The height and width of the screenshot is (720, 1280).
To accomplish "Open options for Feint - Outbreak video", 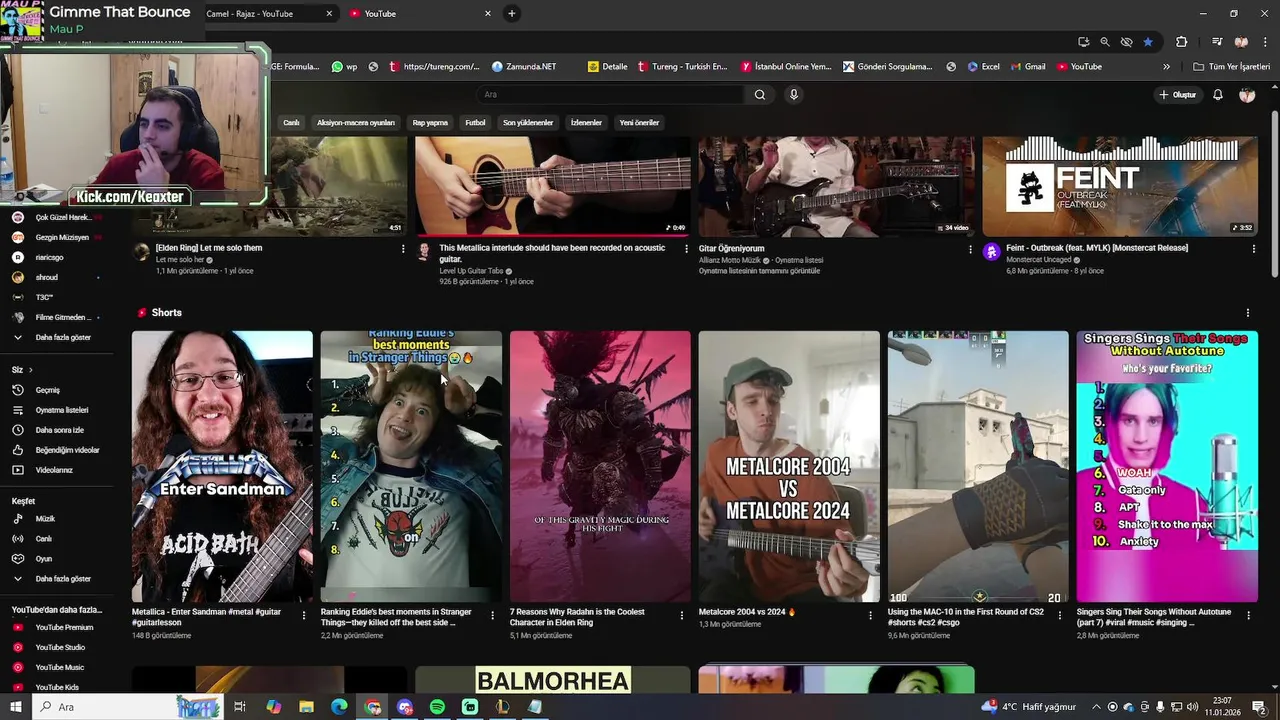I will tap(1254, 249).
